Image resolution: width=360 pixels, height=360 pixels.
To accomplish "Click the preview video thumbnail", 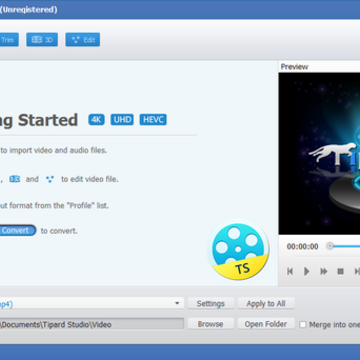I will 319,153.
